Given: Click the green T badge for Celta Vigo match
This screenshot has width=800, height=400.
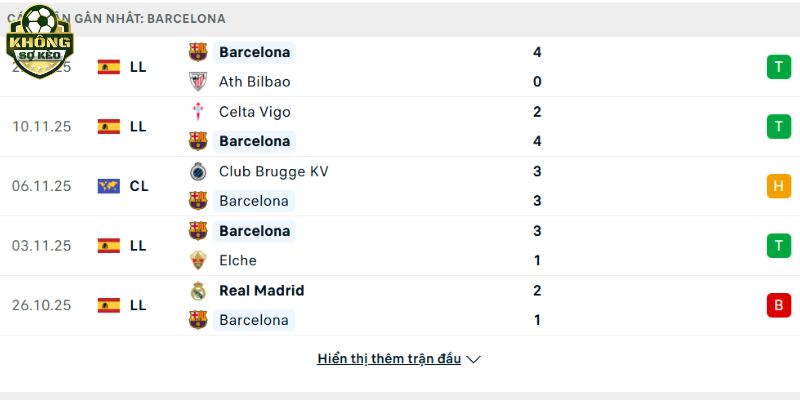Looking at the screenshot, I should (x=778, y=127).
